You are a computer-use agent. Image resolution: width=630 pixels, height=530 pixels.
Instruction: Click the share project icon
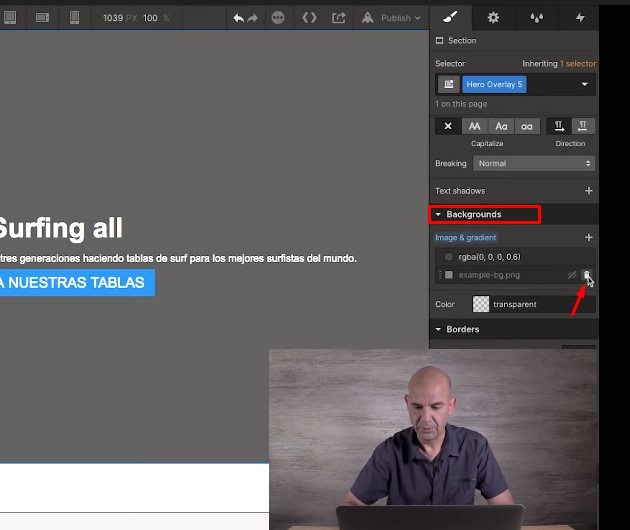pyautogui.click(x=338, y=18)
